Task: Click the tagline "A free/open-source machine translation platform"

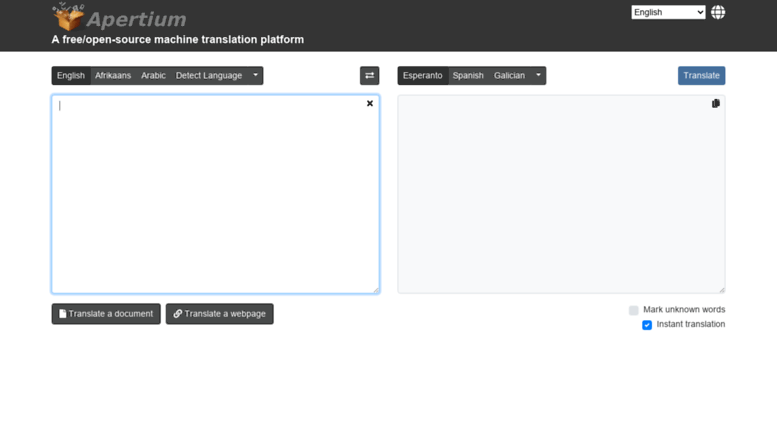Action: click(x=178, y=40)
